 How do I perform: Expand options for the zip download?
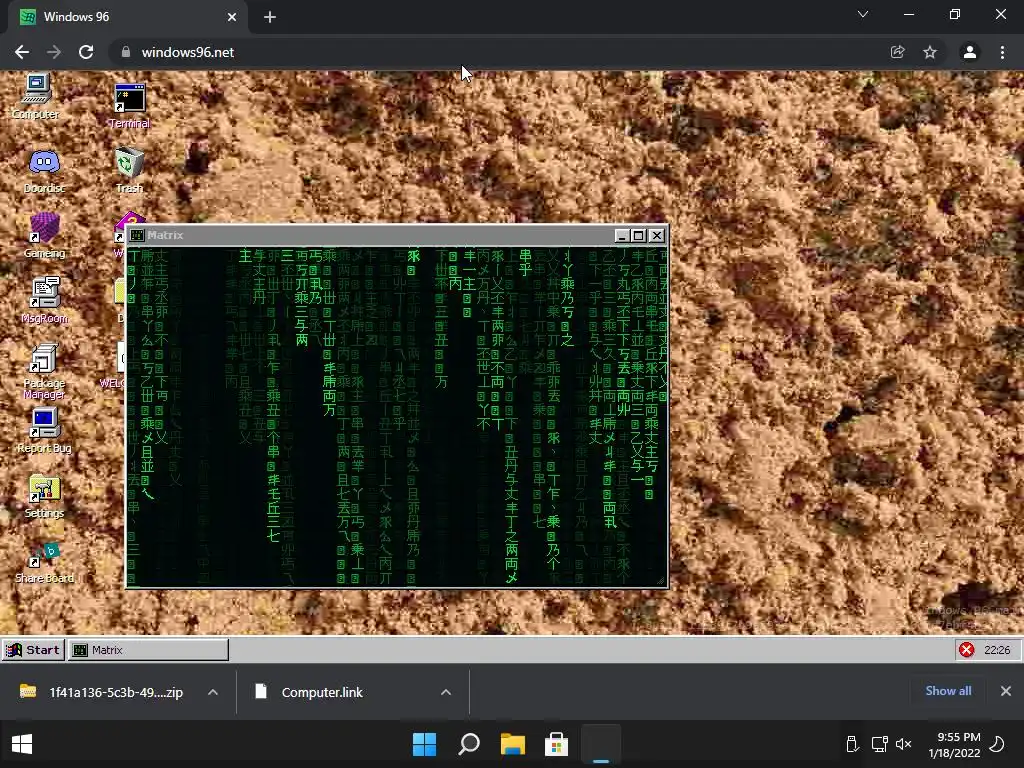pyautogui.click(x=213, y=692)
